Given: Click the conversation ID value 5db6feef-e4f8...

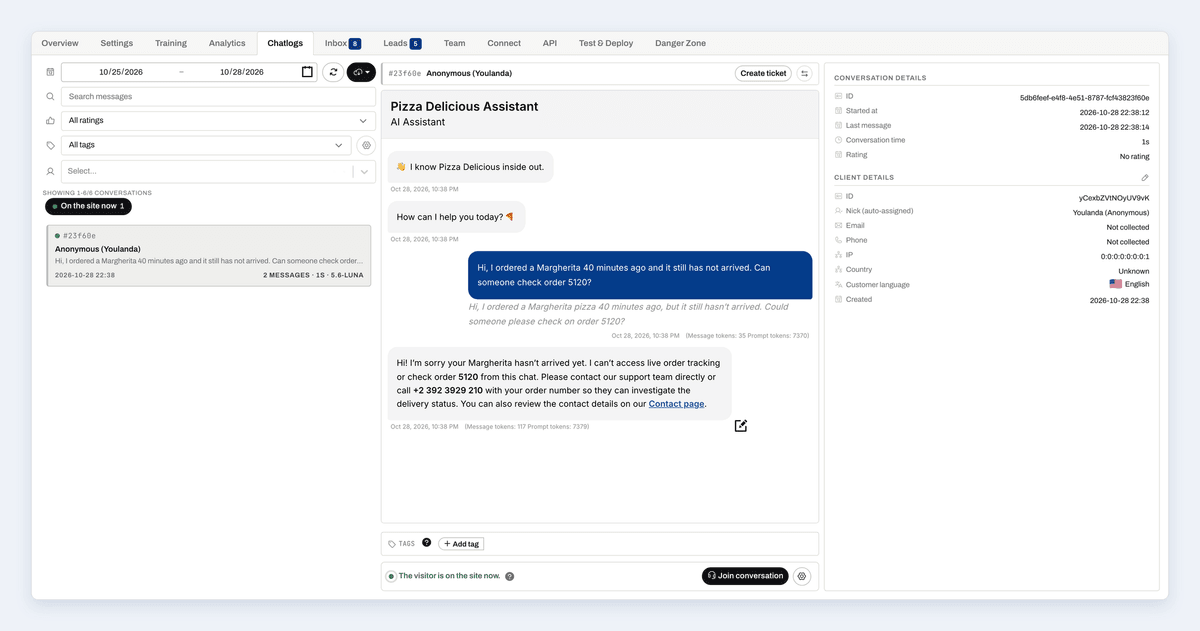Looking at the screenshot, I should pyautogui.click(x=1084, y=98).
